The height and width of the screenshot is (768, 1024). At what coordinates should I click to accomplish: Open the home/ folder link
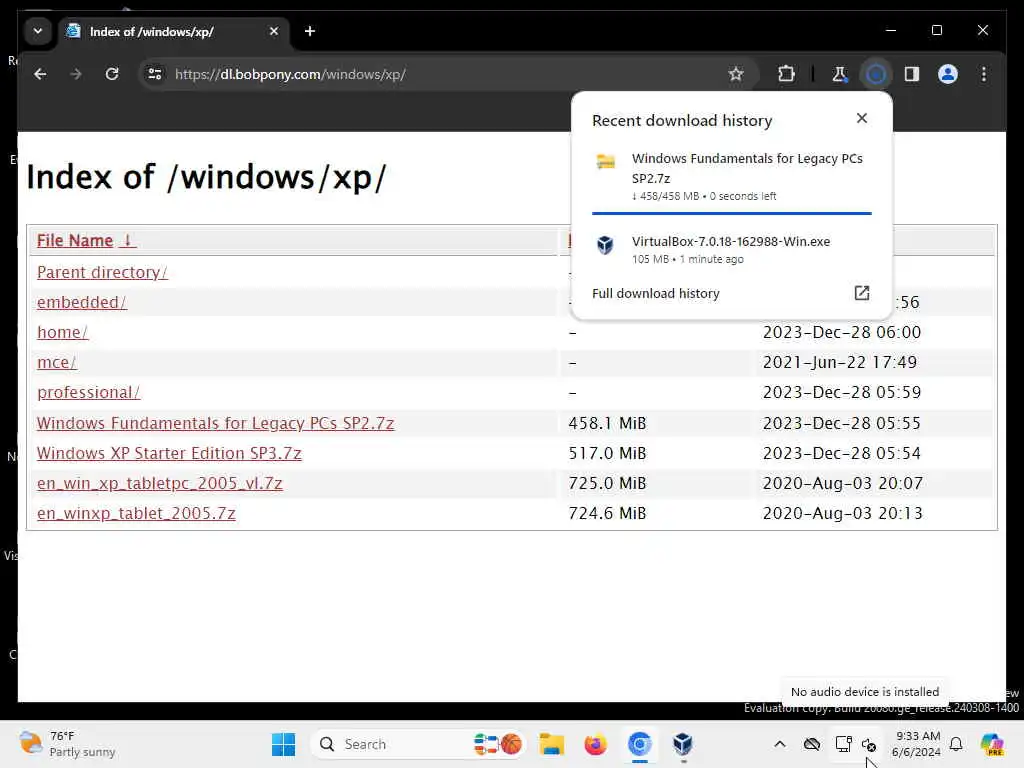pyautogui.click(x=62, y=332)
